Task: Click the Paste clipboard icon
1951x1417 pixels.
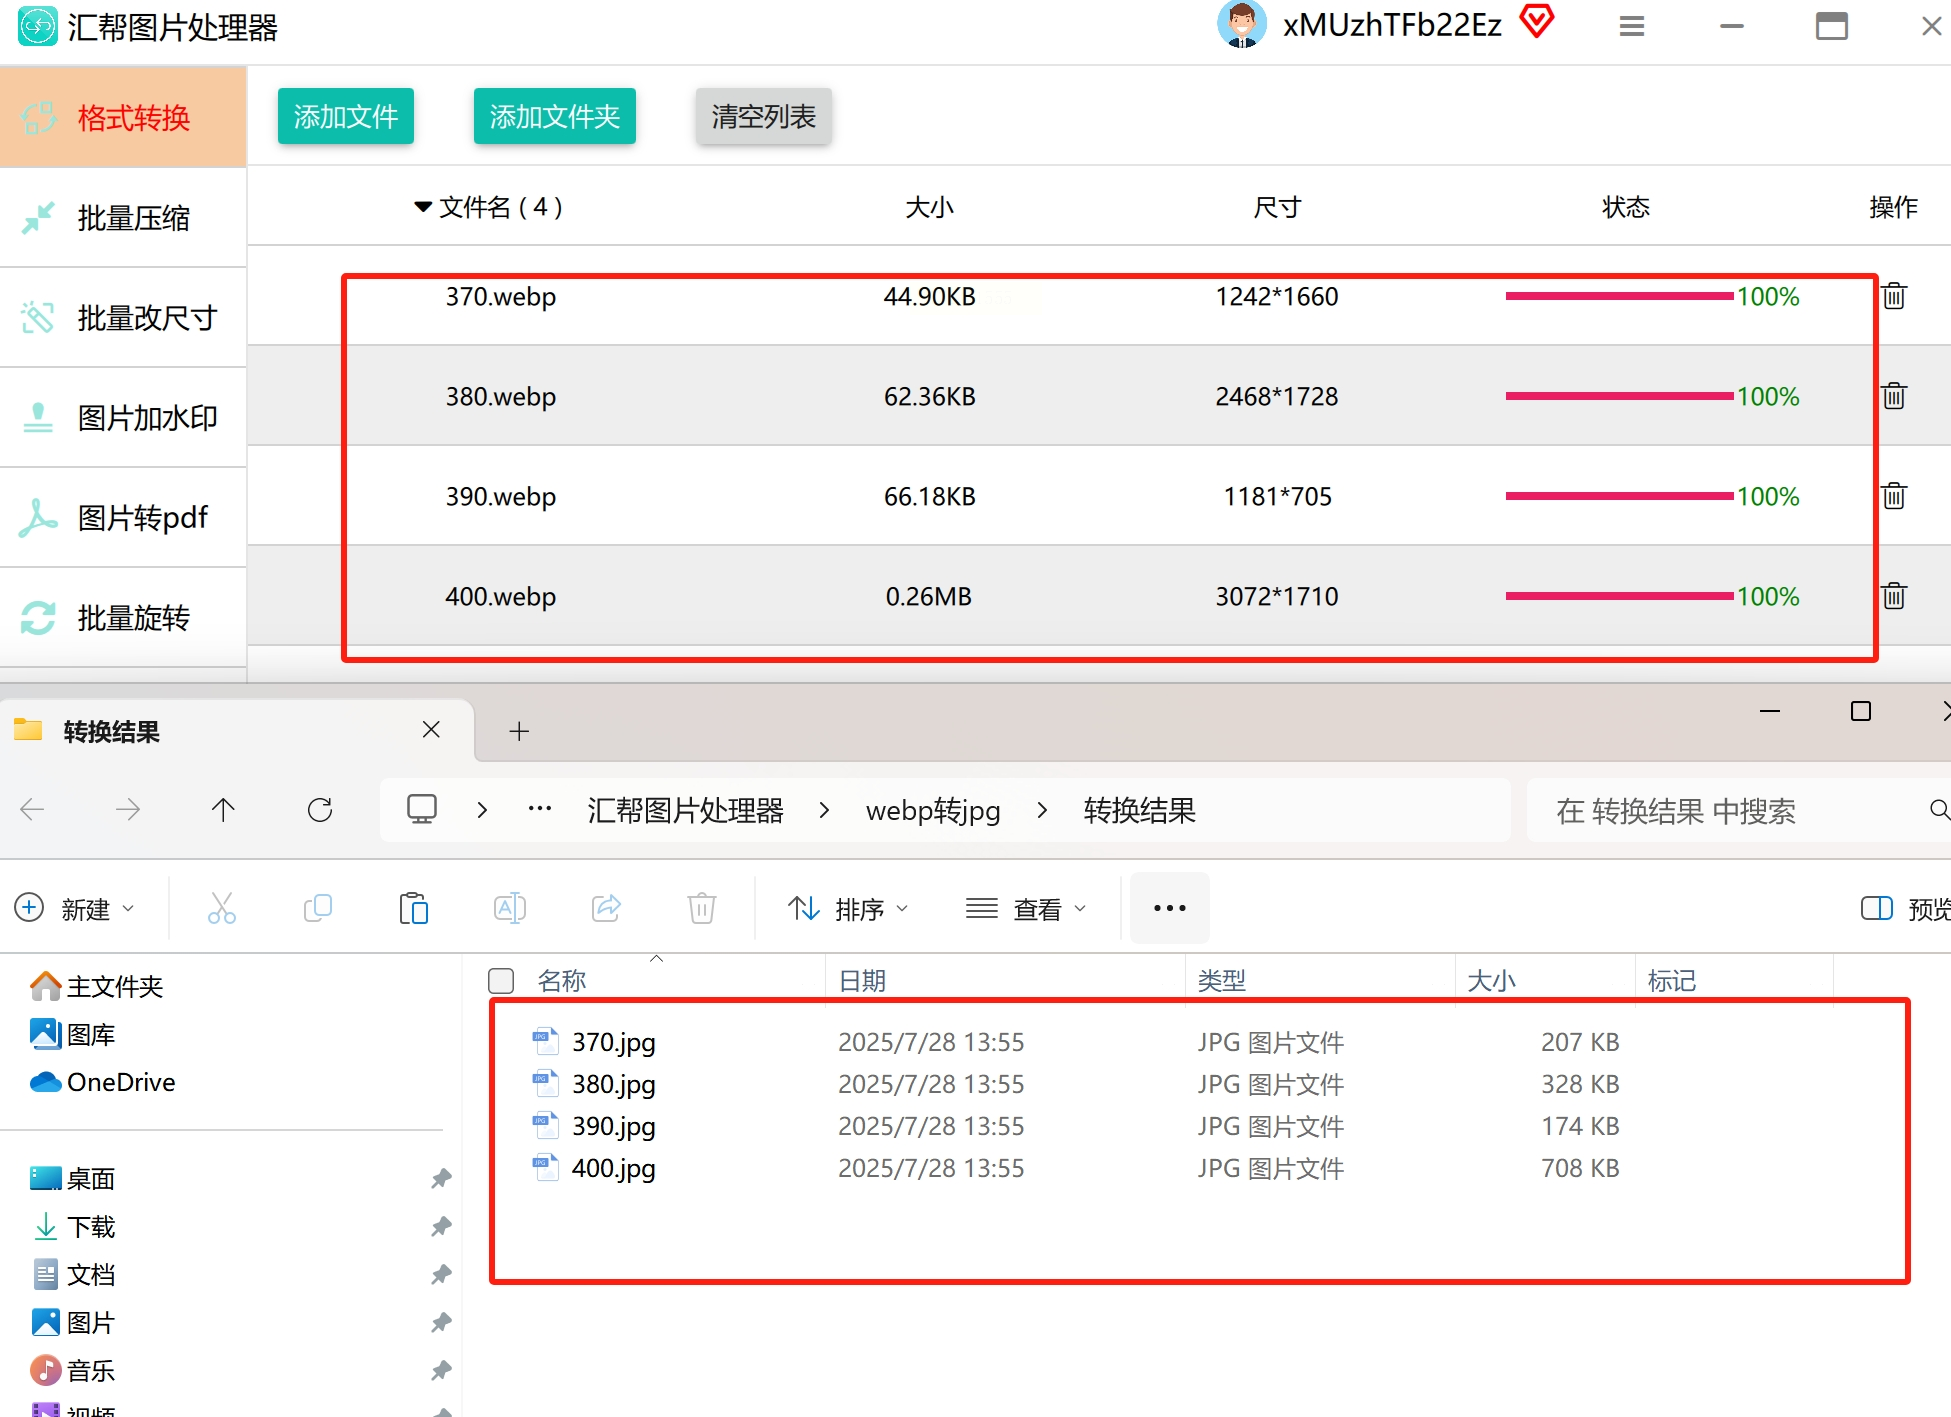Action: (413, 908)
